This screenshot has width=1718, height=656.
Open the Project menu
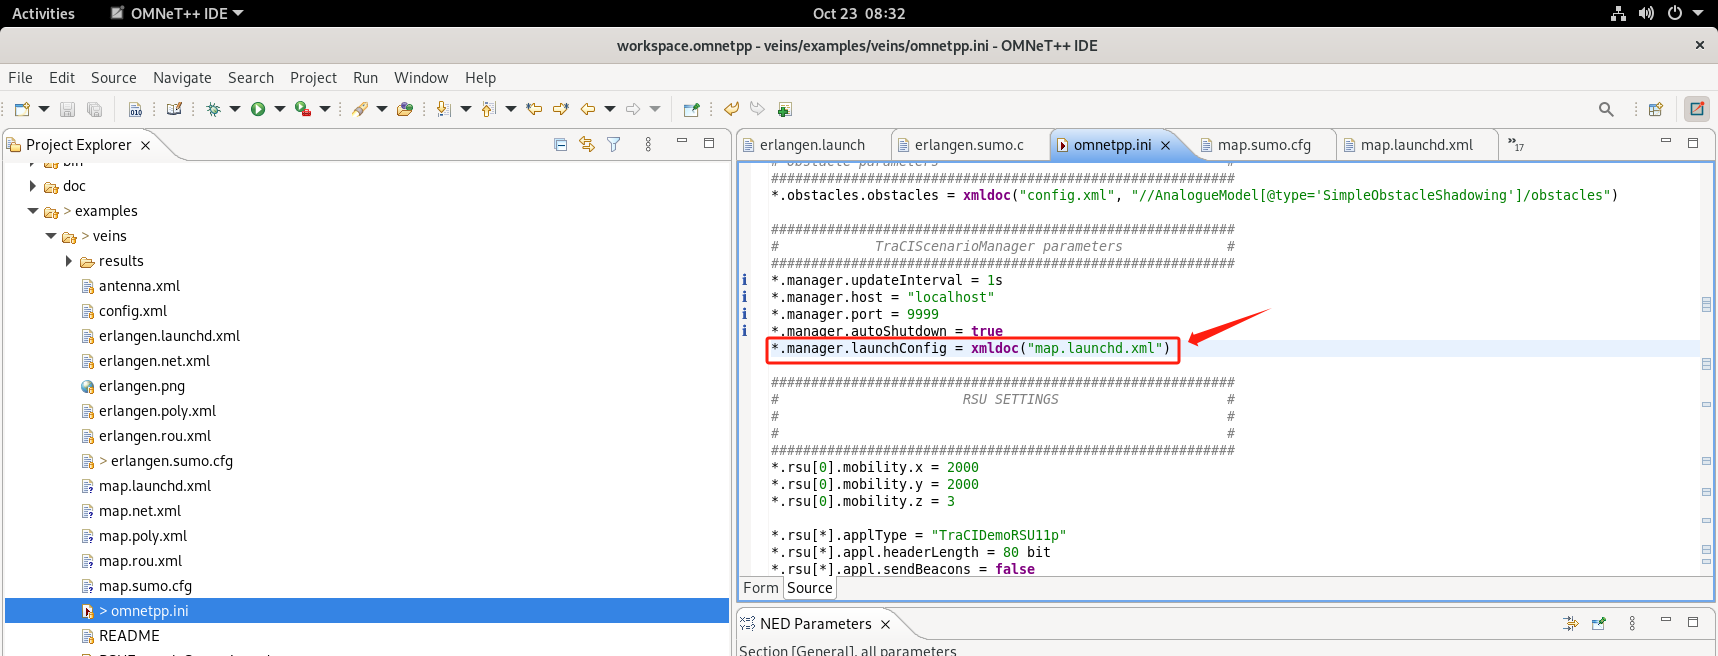313,78
